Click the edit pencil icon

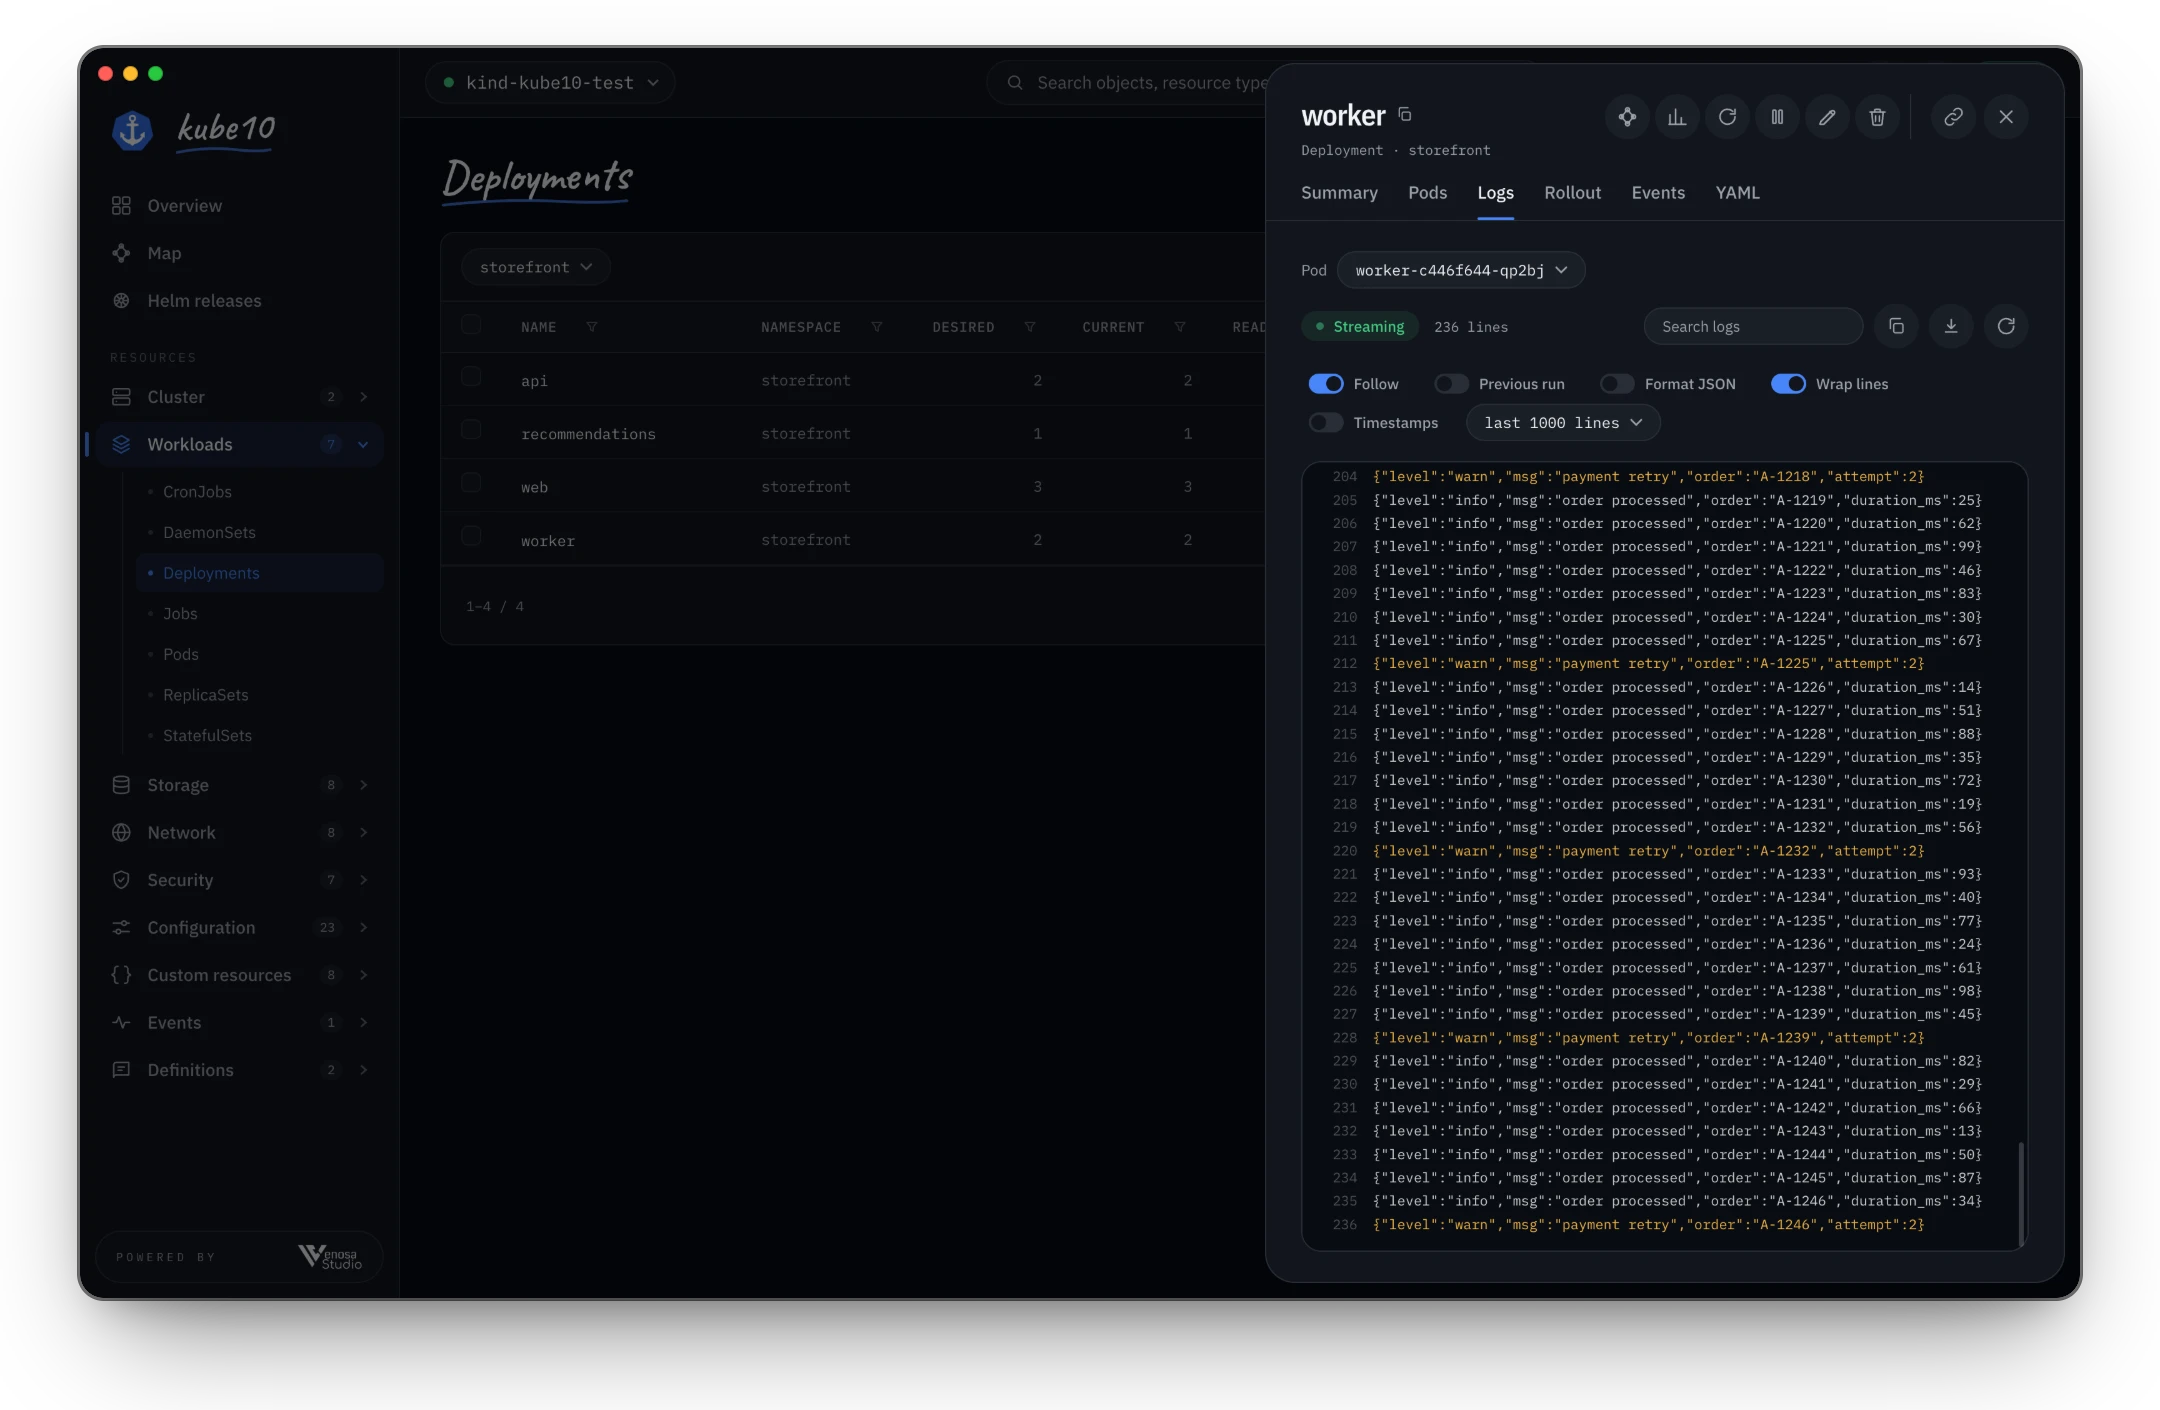click(1827, 117)
